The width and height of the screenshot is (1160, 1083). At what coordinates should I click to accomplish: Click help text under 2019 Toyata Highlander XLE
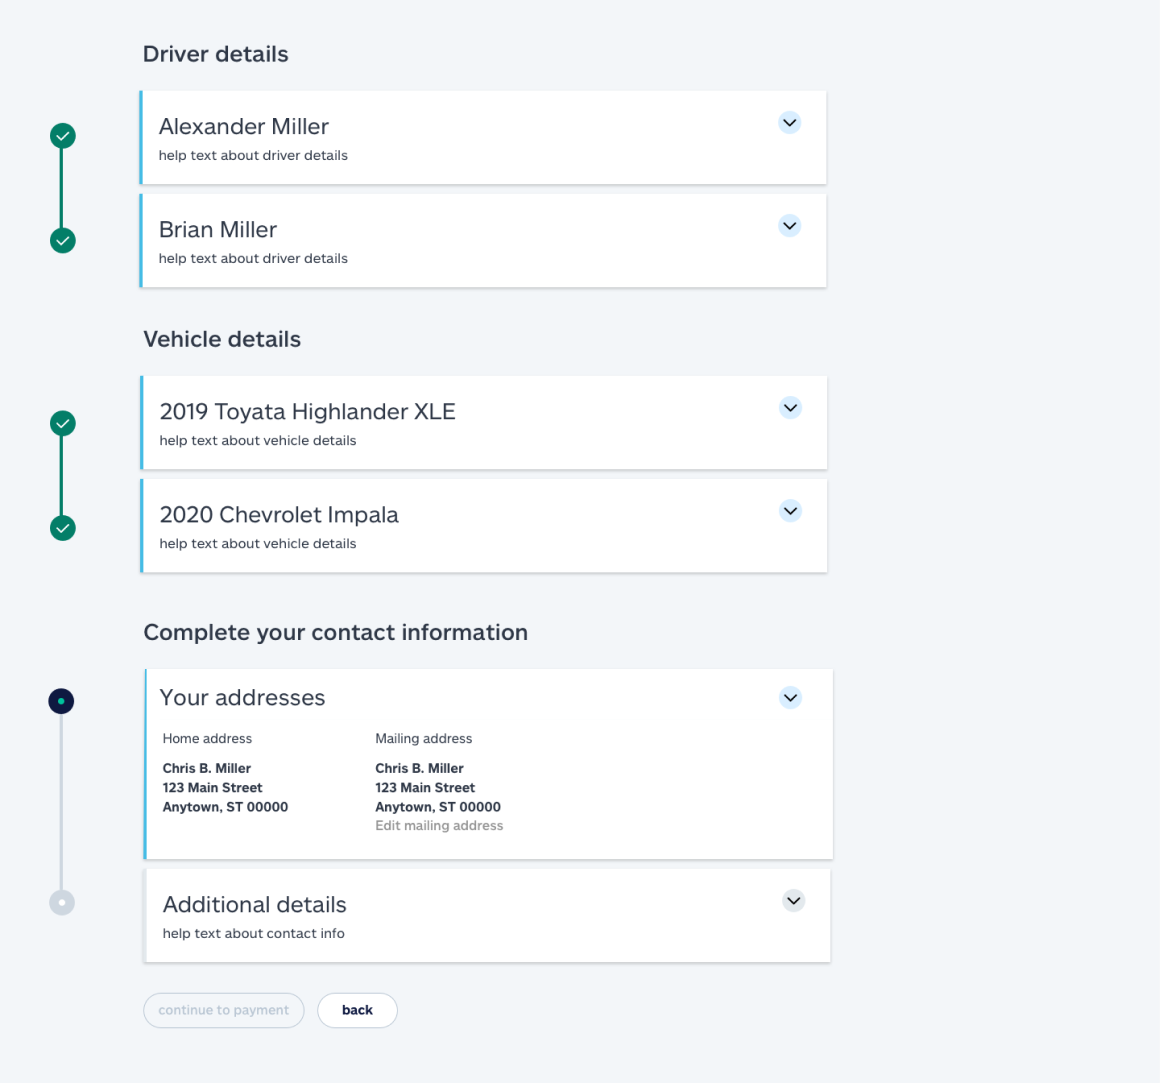pyautogui.click(x=257, y=441)
